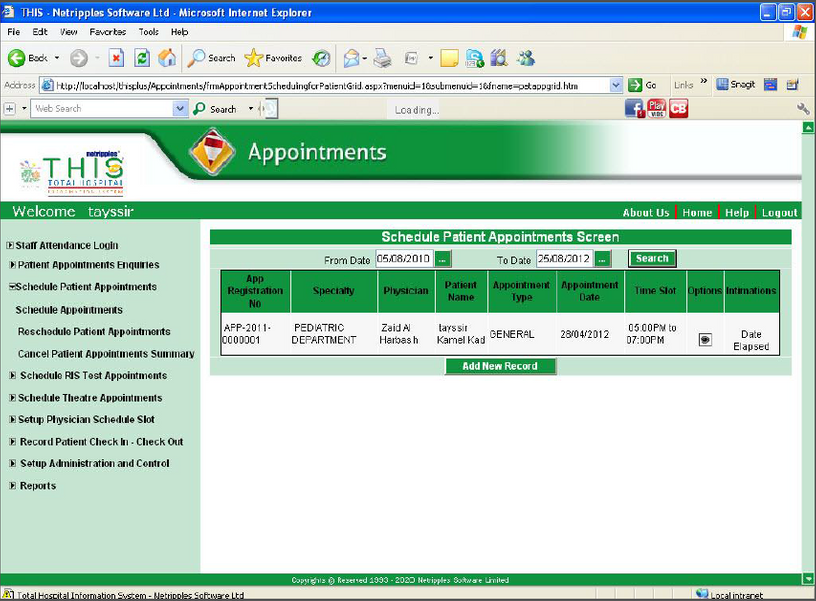The width and height of the screenshot is (816, 601).
Task: Open the Web Search combo dropdown
Action: (180, 108)
